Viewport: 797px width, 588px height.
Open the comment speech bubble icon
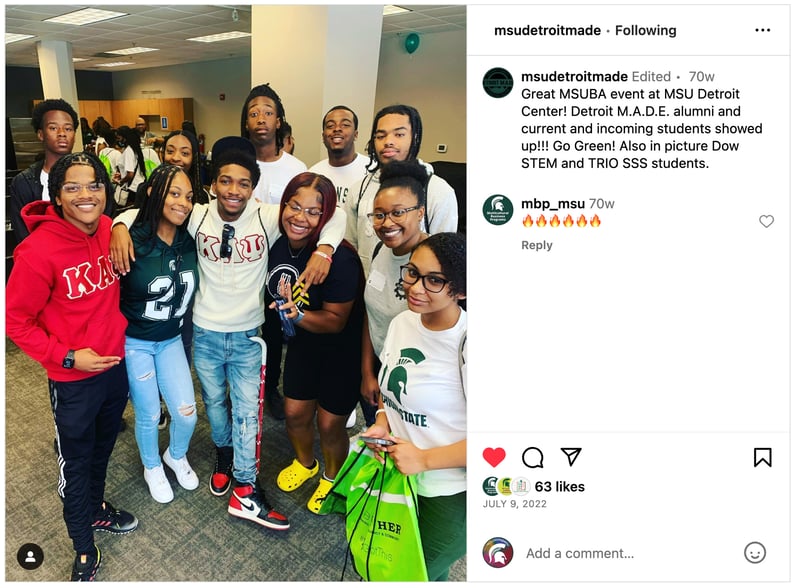click(532, 457)
